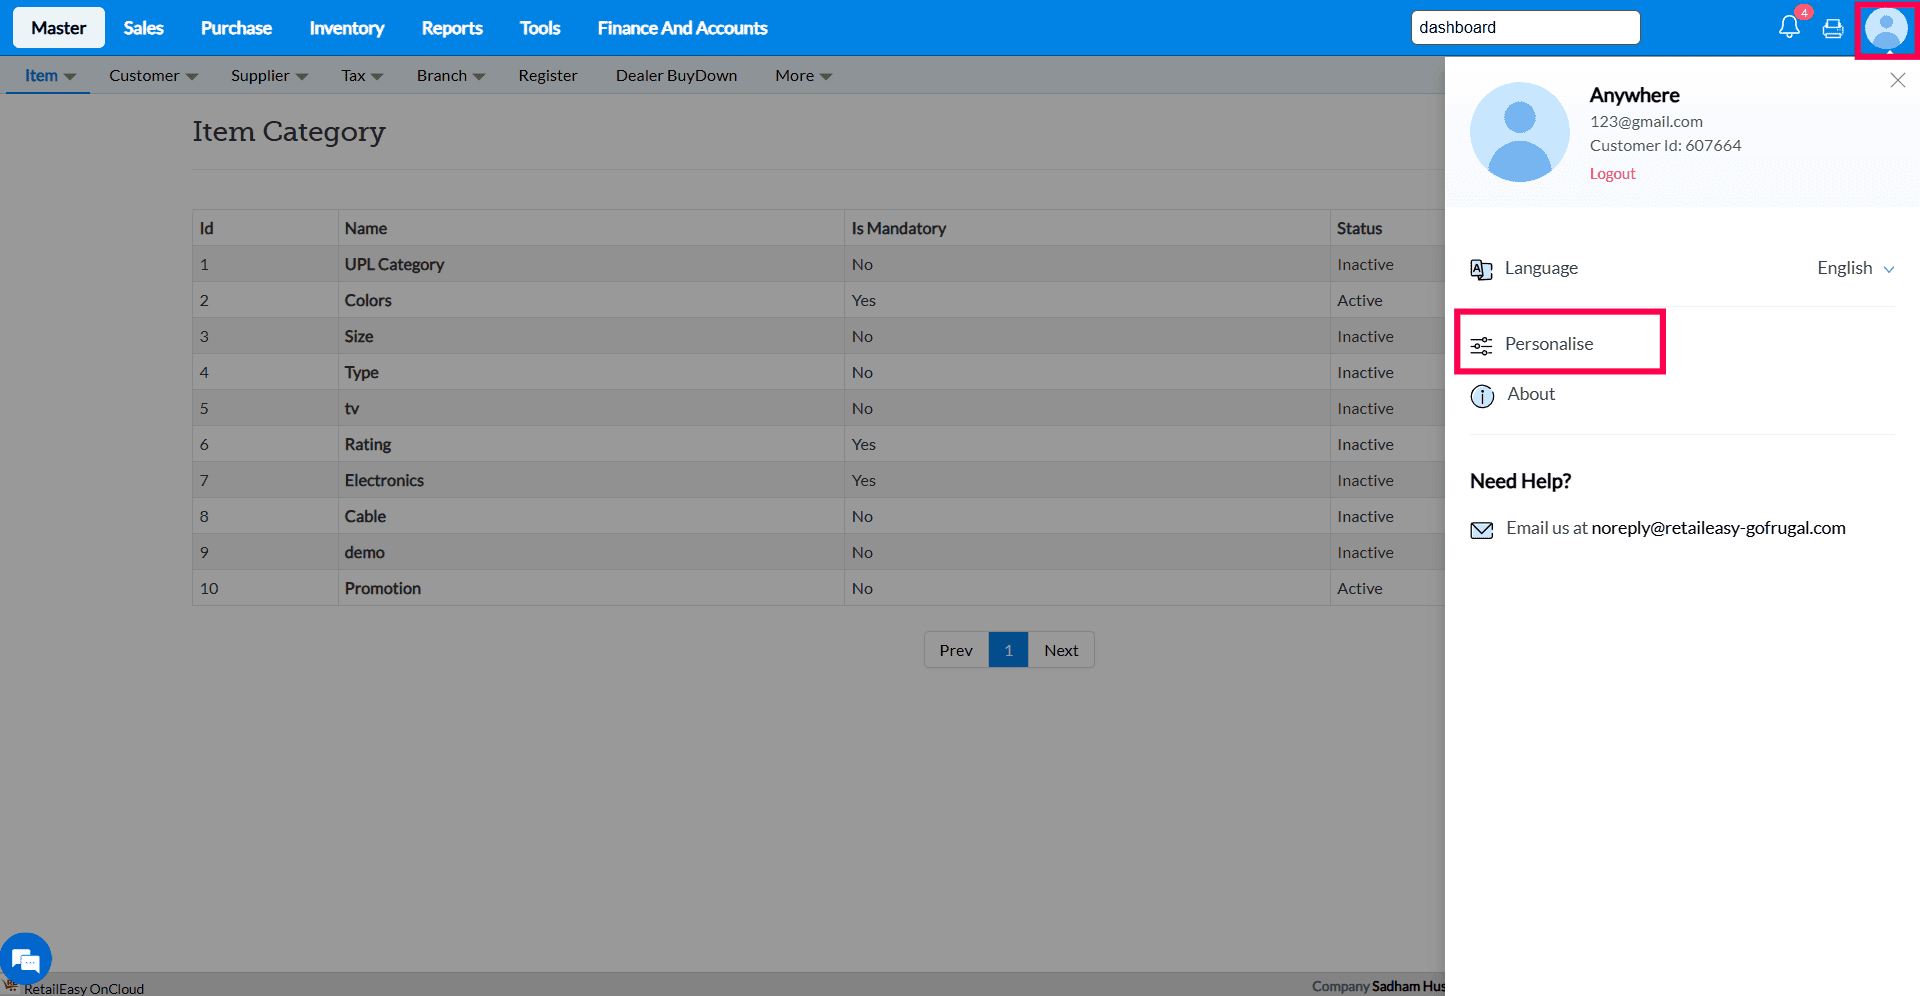
Task: Open the Inventory menu
Action: pyautogui.click(x=347, y=28)
